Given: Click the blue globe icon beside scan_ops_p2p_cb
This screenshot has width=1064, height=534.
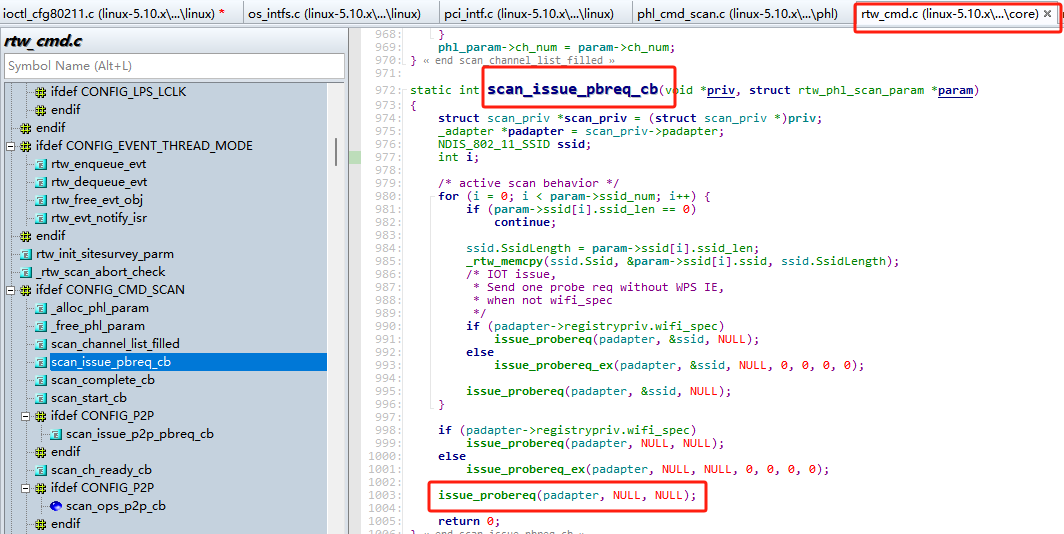Looking at the screenshot, I should pos(56,506).
